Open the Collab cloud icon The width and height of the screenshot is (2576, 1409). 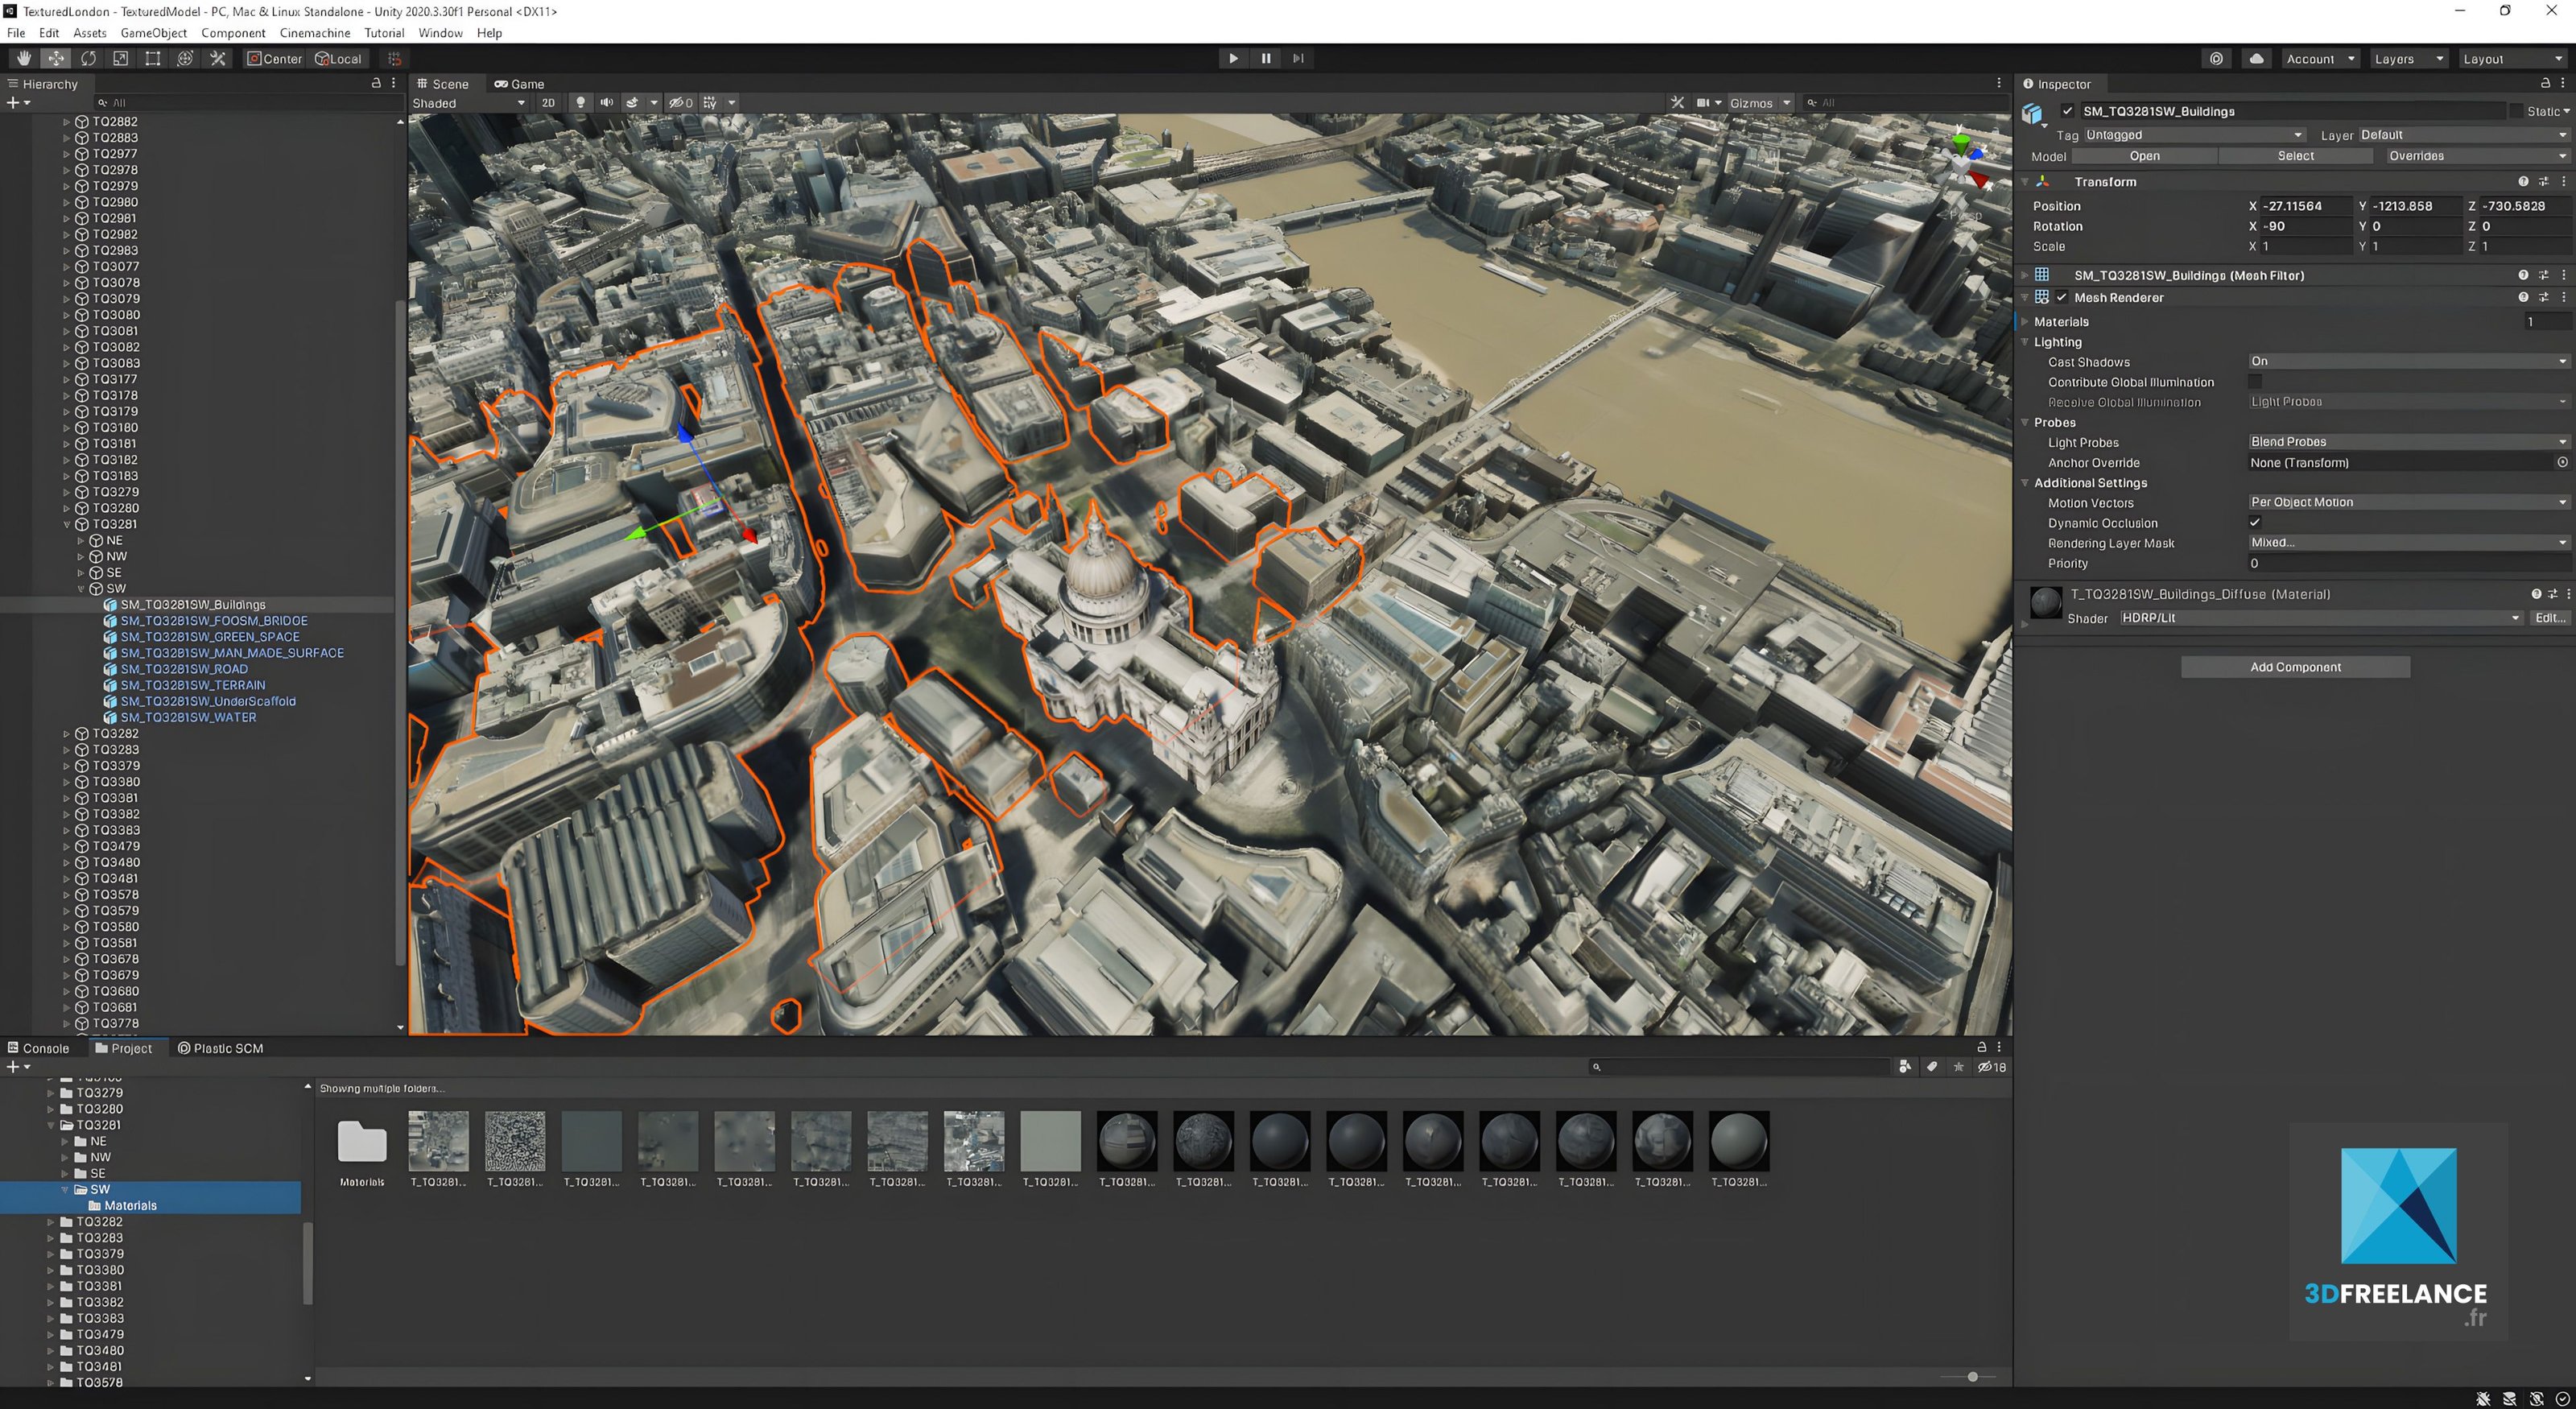2256,59
